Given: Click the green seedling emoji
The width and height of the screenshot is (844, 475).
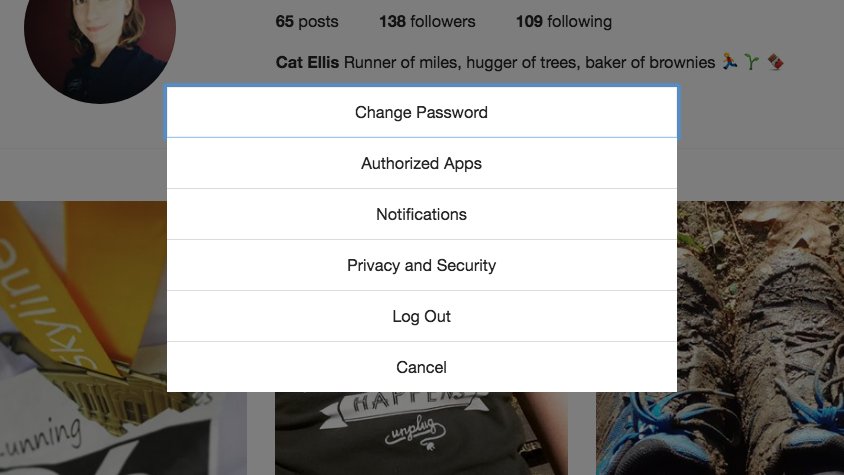Looking at the screenshot, I should coord(753,62).
